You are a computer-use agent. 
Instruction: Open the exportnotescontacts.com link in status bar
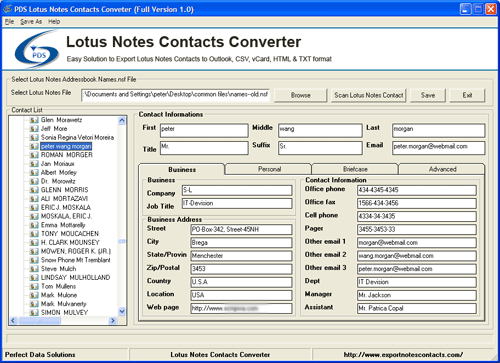click(x=403, y=355)
